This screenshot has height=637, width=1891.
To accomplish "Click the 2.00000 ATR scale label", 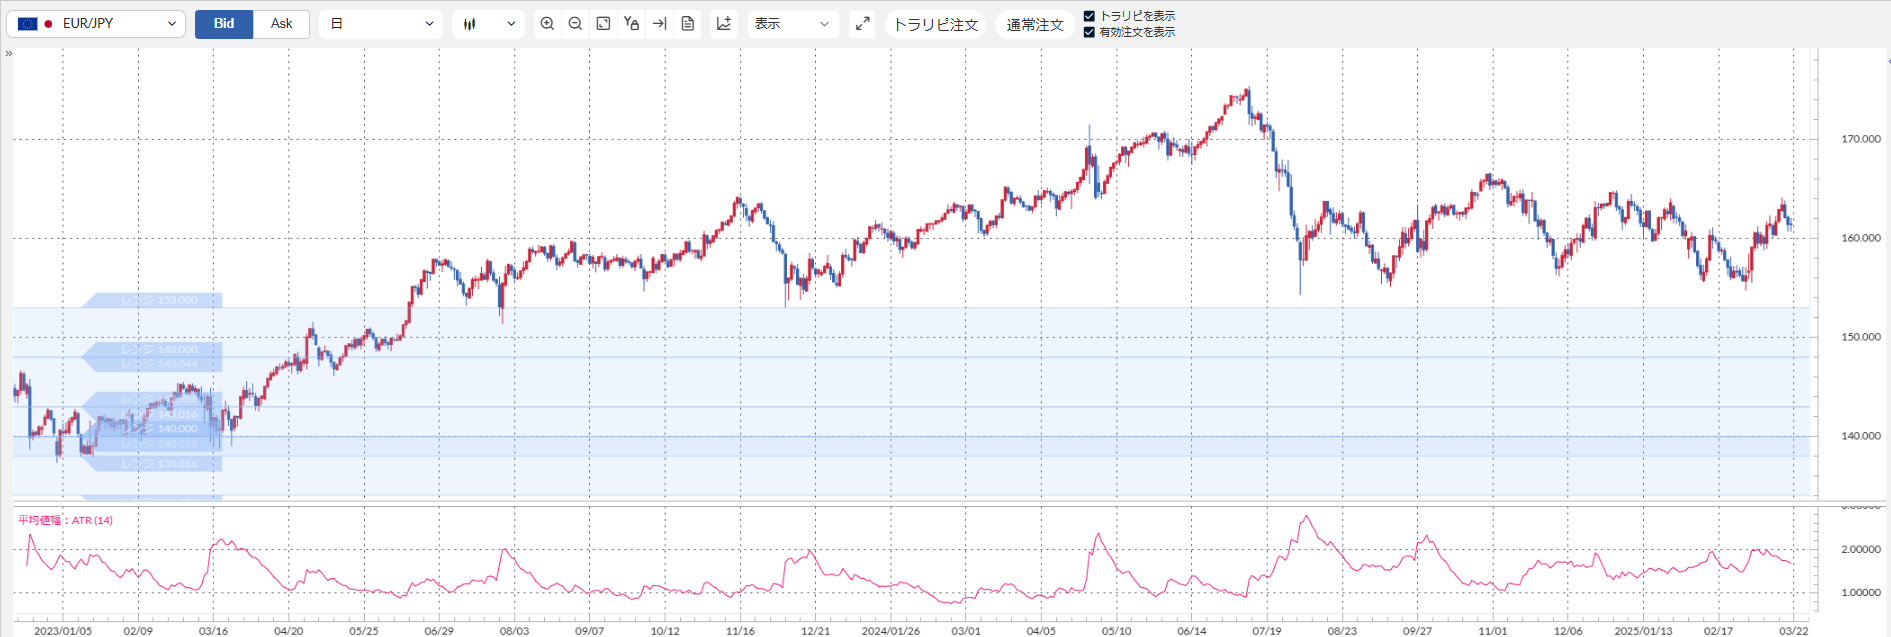I will (x=1861, y=549).
